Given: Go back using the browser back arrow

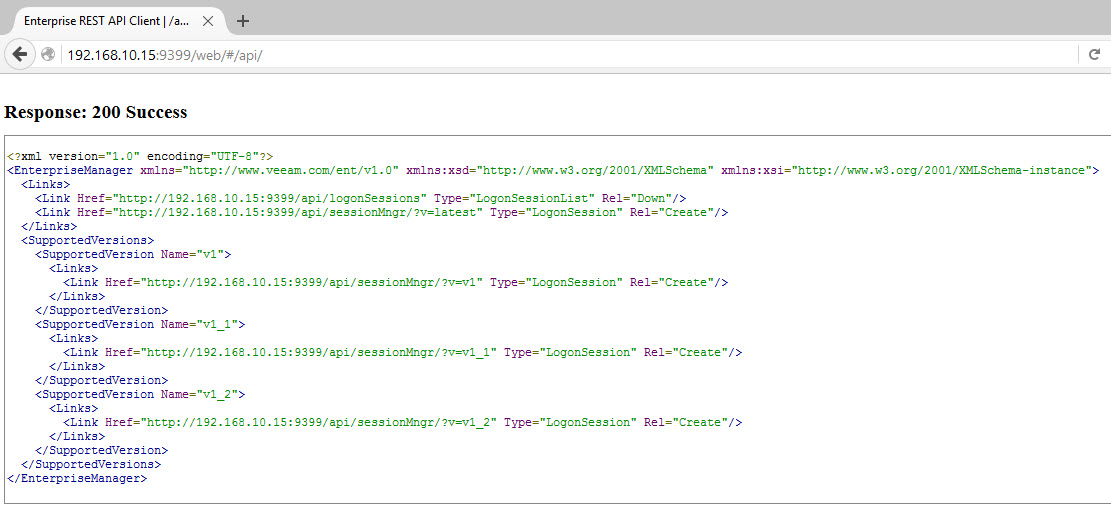Looking at the screenshot, I should coord(19,54).
